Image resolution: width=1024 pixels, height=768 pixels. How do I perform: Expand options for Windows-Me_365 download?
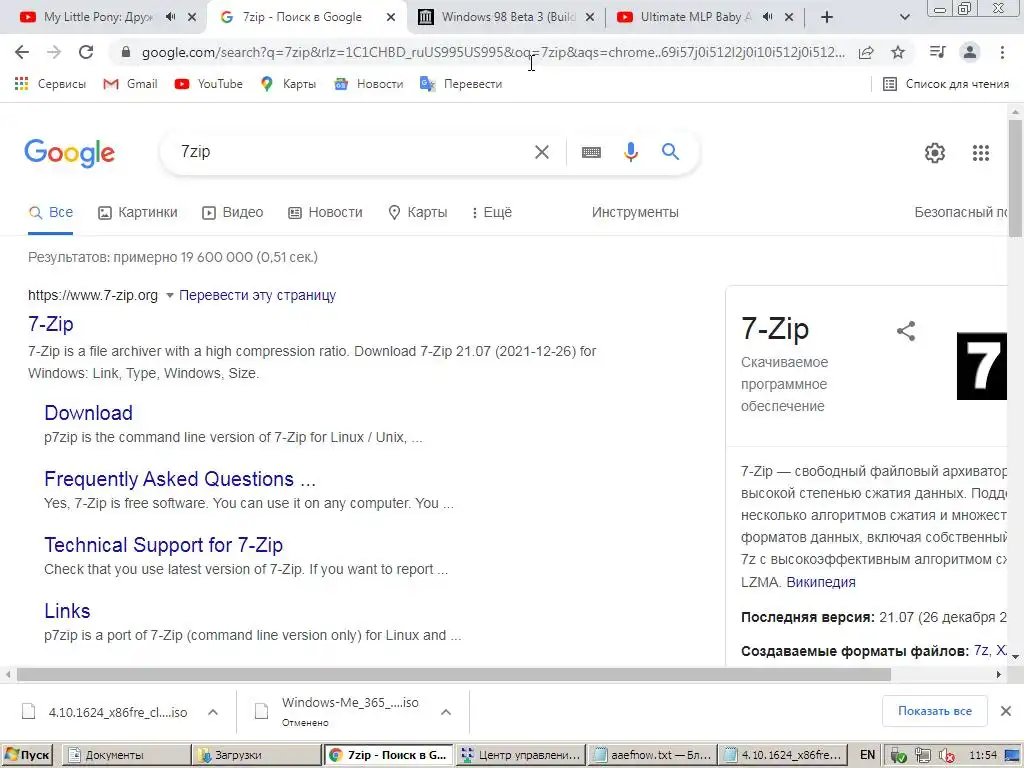446,712
